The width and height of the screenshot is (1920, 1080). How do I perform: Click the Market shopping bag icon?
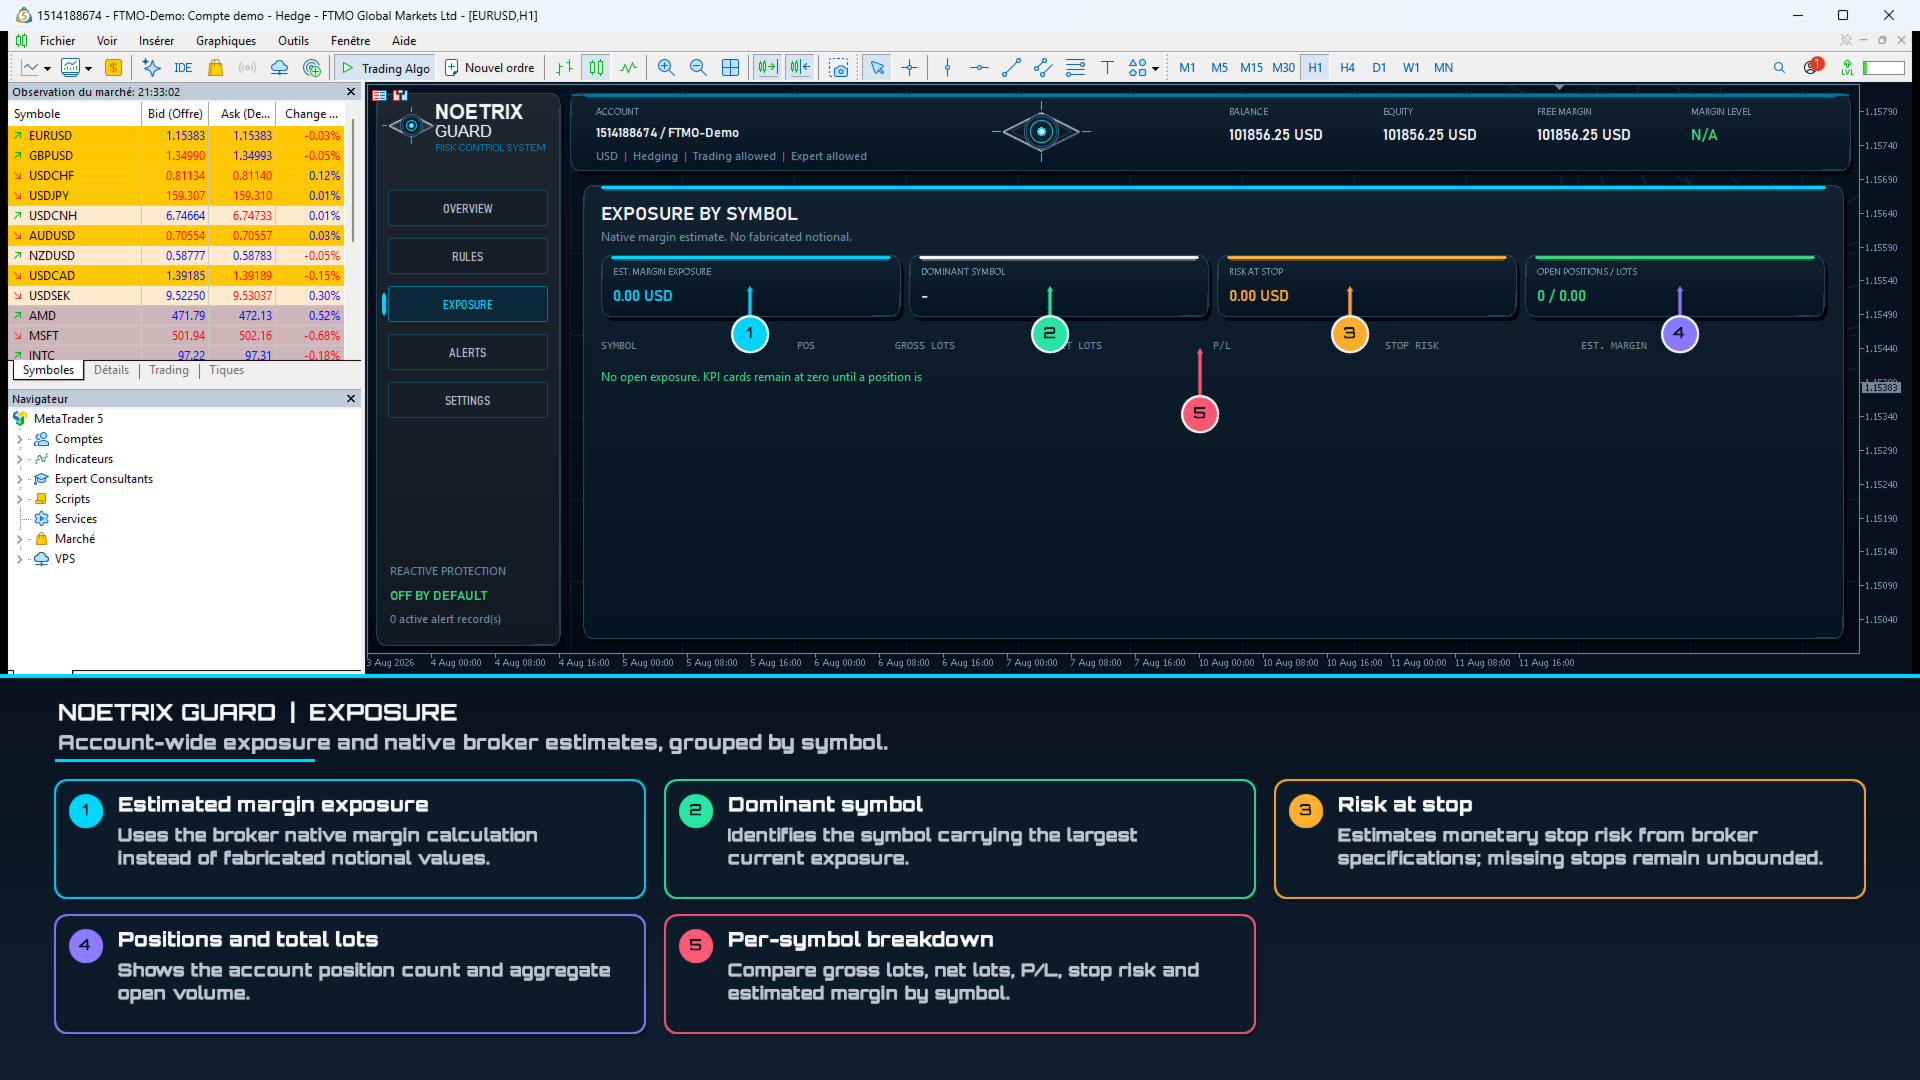[215, 68]
